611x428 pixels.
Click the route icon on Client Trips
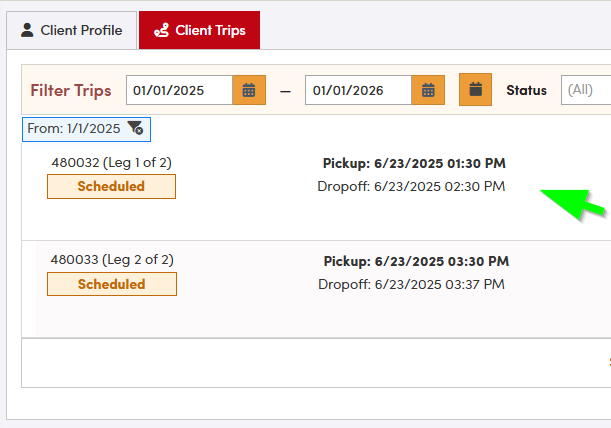(161, 30)
